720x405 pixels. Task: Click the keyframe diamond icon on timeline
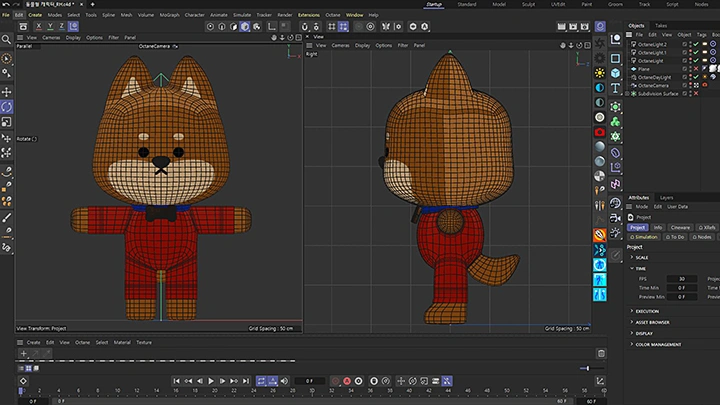click(x=23, y=381)
